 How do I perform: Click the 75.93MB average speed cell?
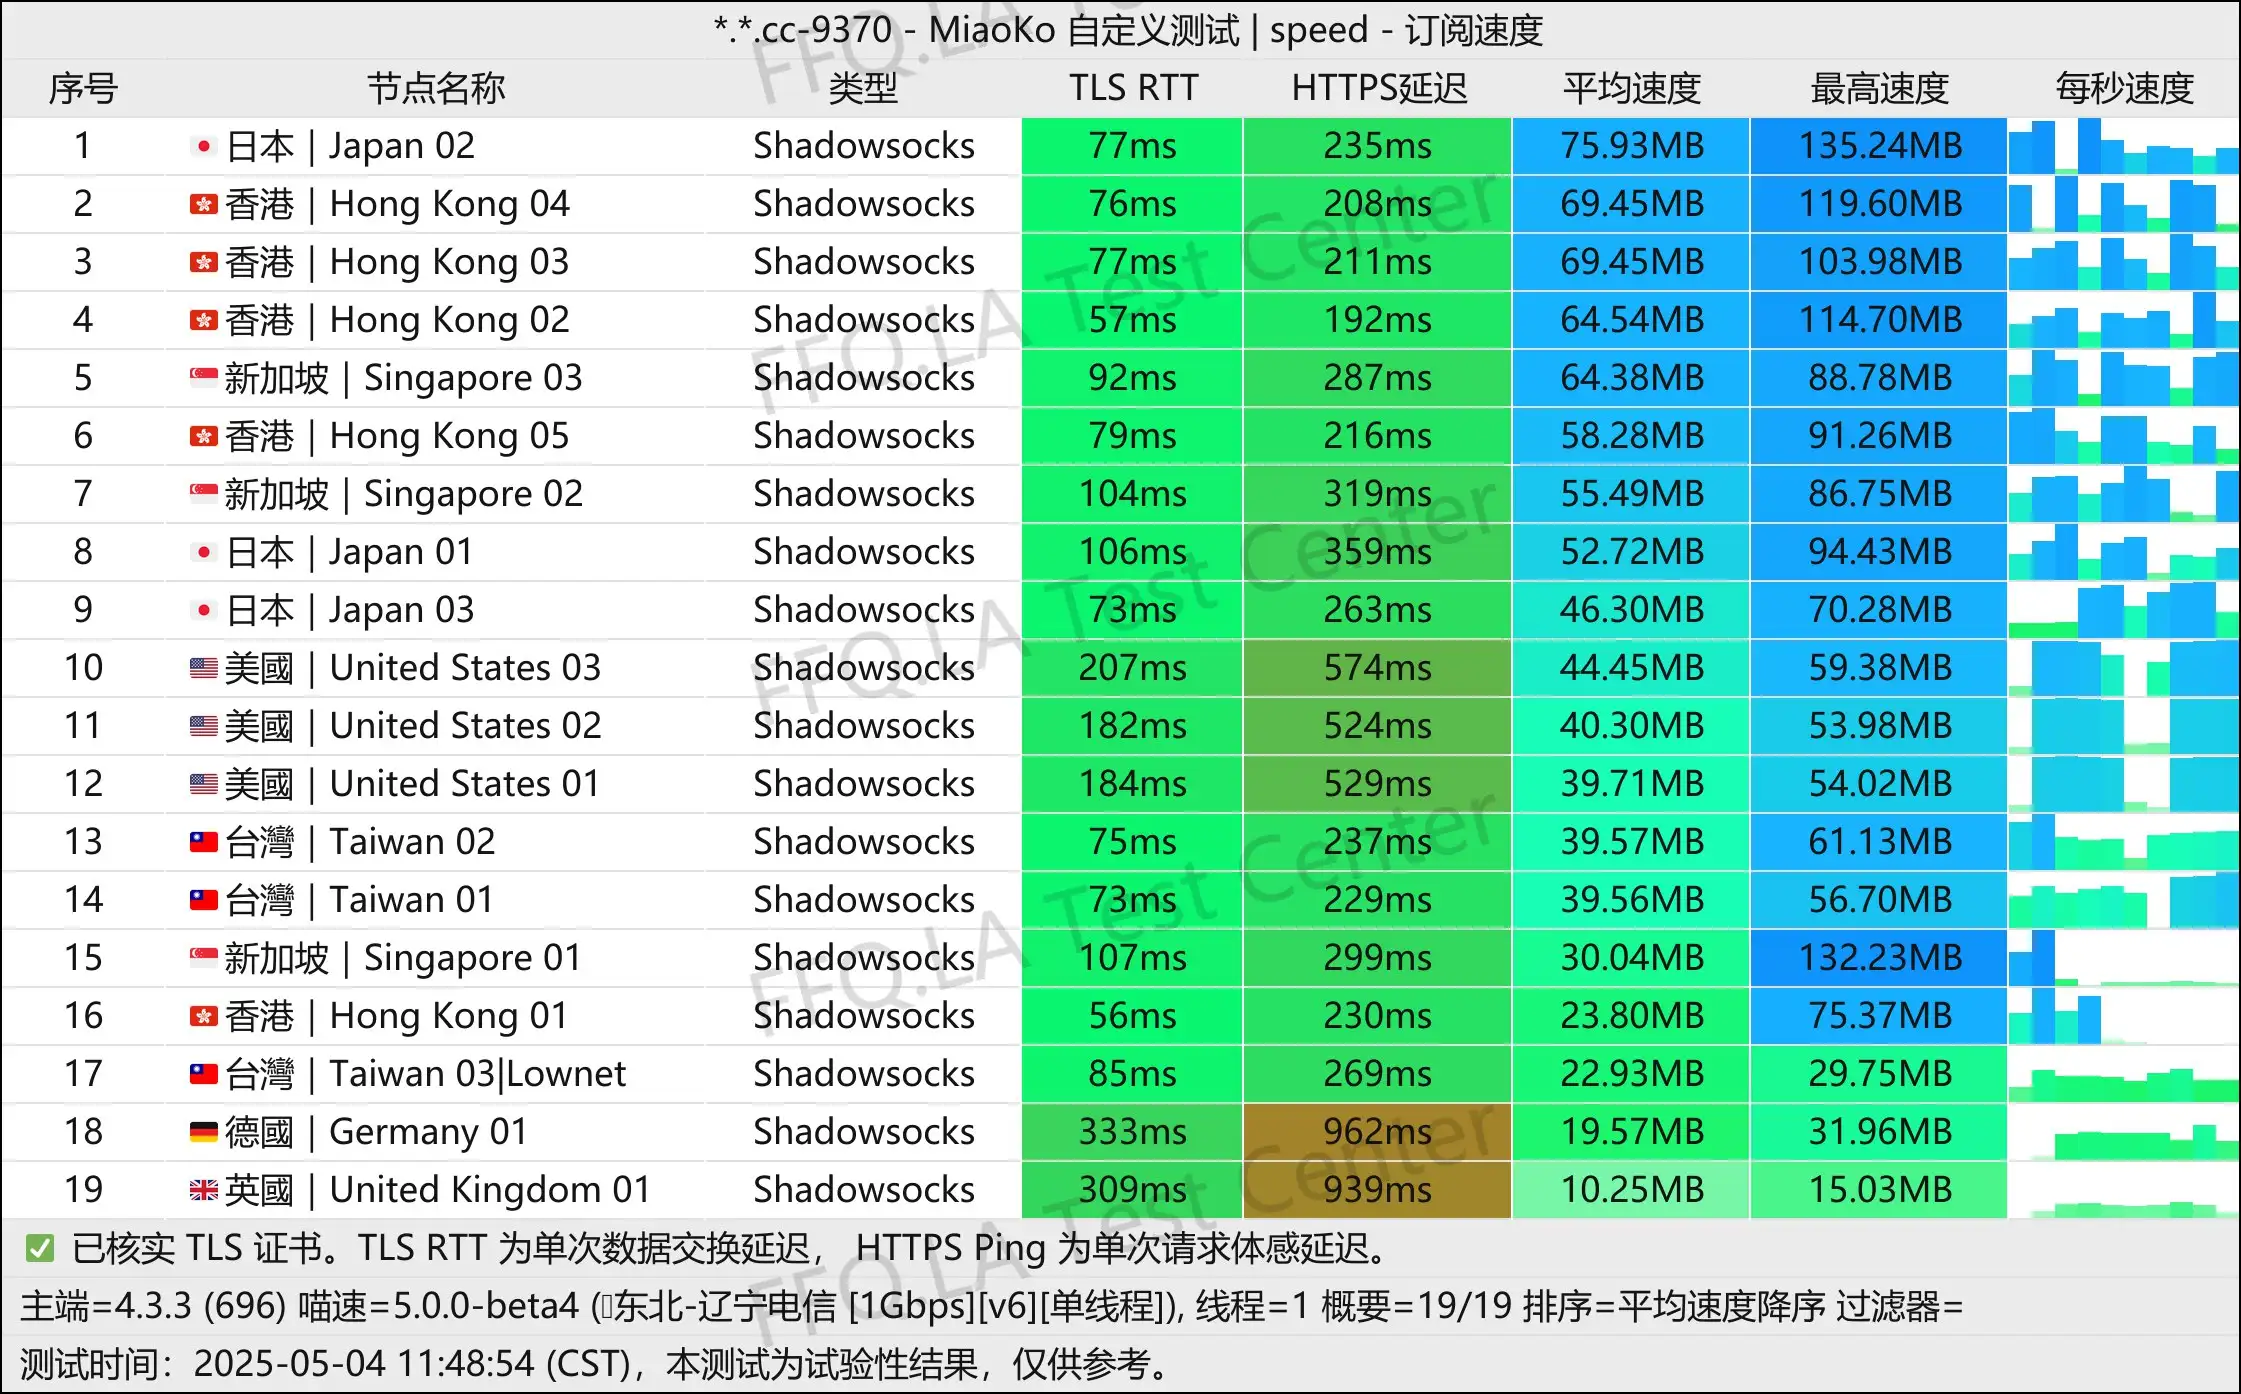click(x=1631, y=146)
